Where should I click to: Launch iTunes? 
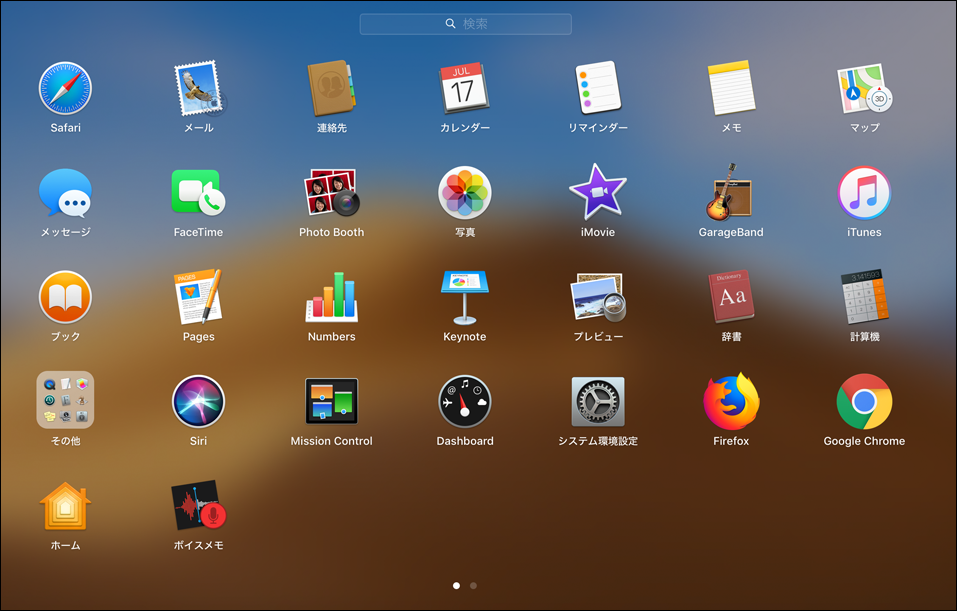pyautogui.click(x=864, y=193)
